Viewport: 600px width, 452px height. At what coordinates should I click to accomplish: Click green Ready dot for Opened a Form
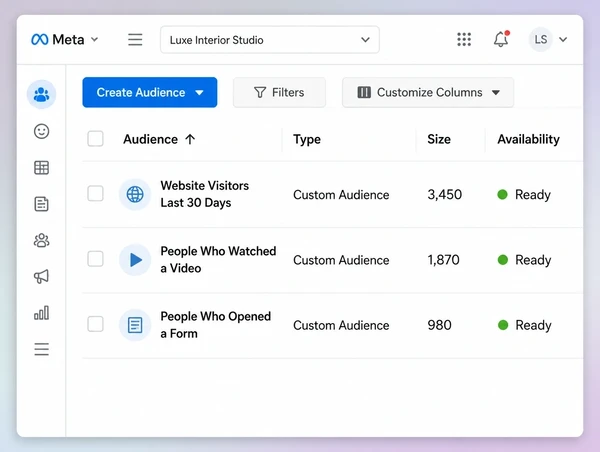(x=503, y=325)
